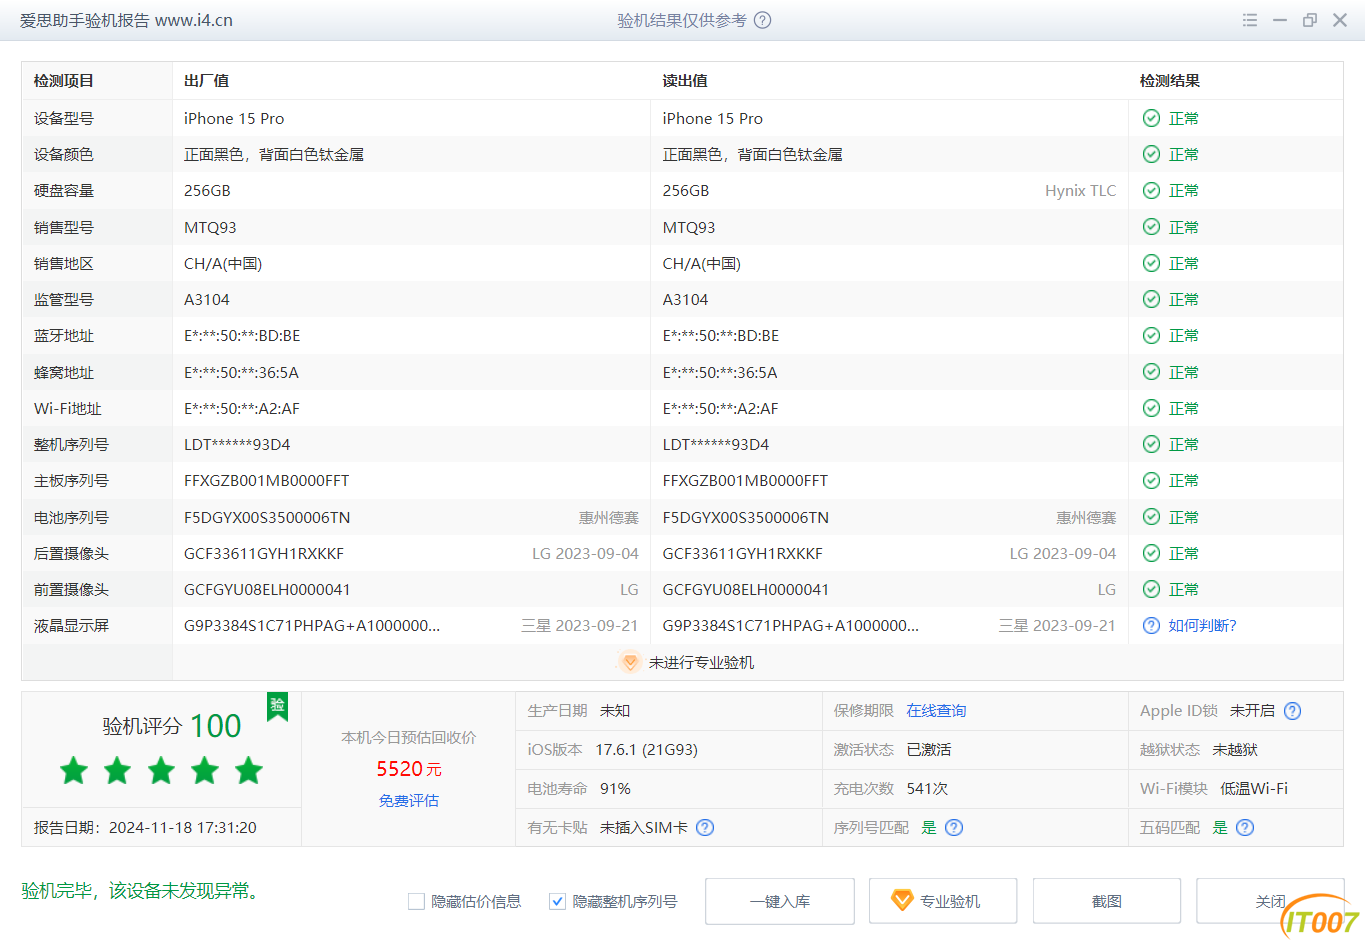Open the list menu icon in title bar
Viewport: 1365px width, 945px height.
pyautogui.click(x=1250, y=20)
